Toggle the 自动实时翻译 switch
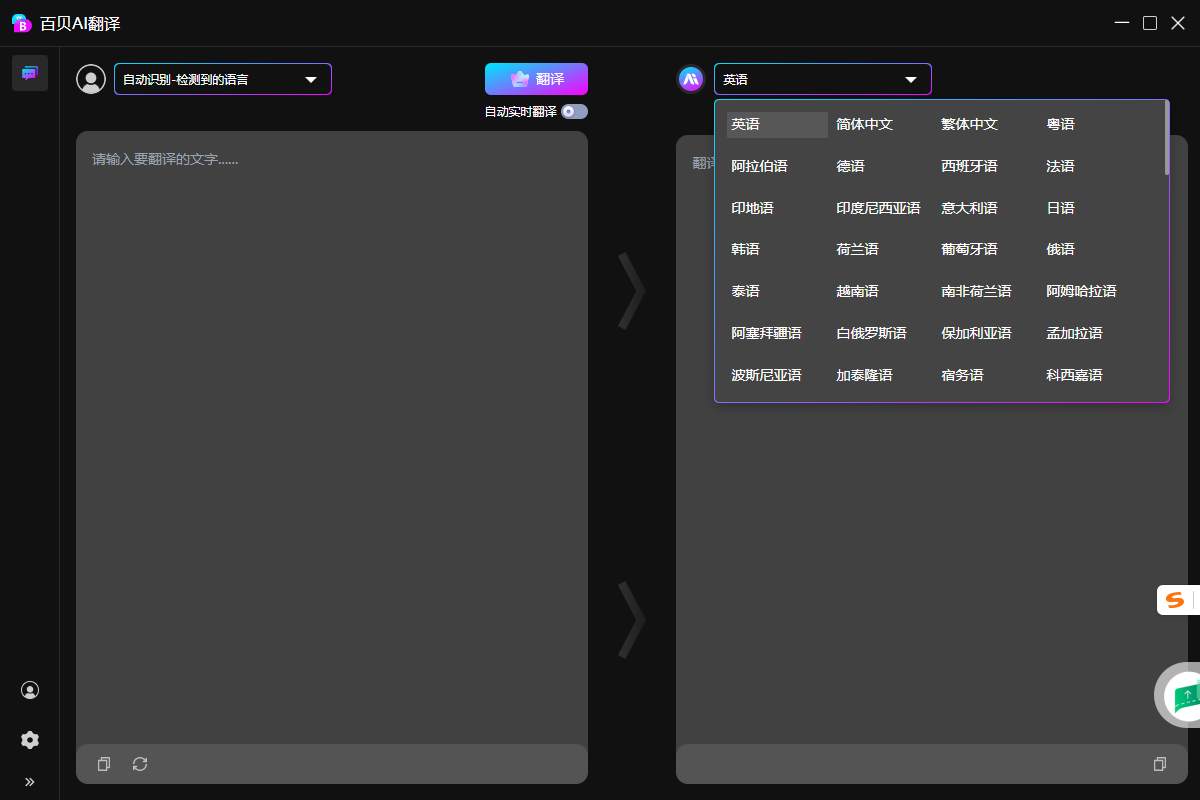 (574, 112)
